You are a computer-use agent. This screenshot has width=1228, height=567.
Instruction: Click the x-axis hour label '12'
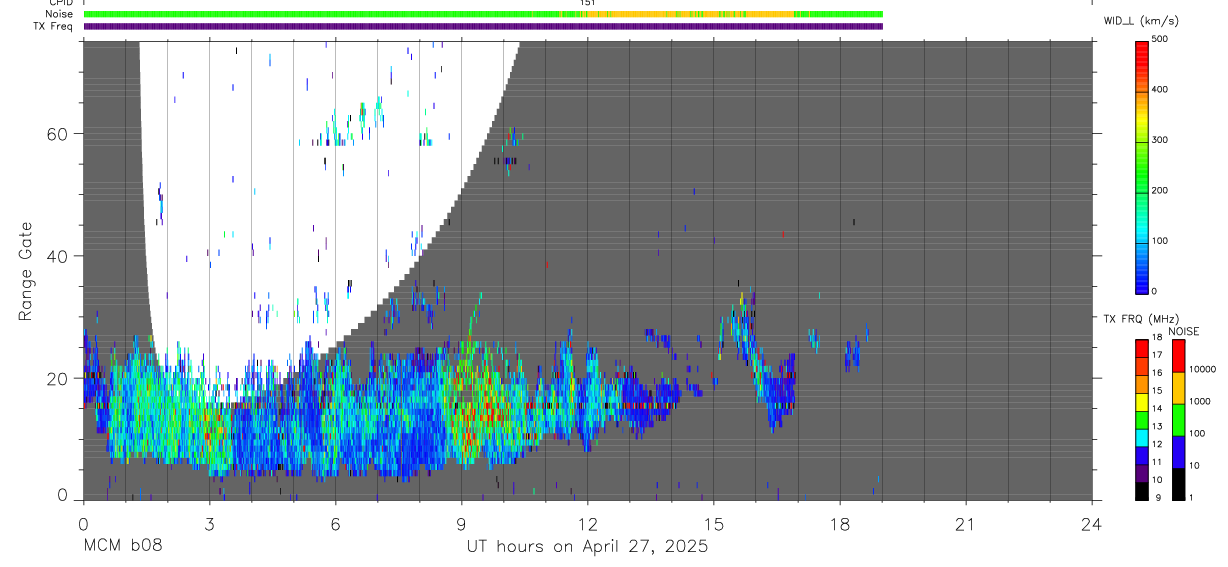click(x=587, y=524)
